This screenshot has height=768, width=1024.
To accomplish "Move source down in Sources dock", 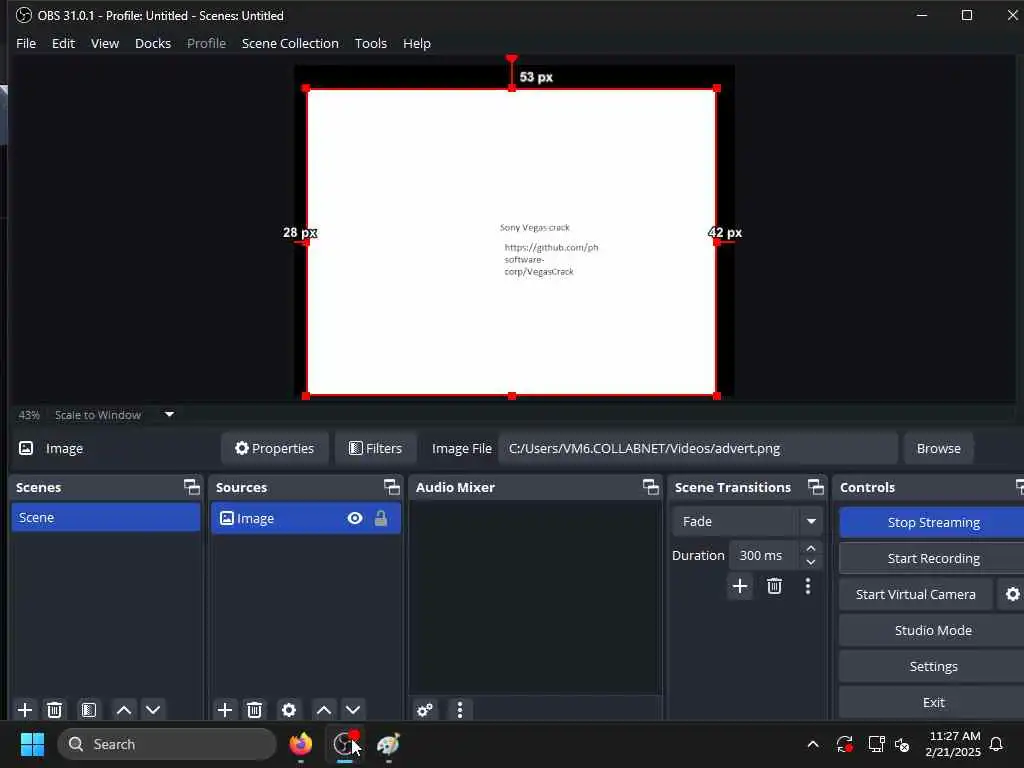I will [x=353, y=709].
